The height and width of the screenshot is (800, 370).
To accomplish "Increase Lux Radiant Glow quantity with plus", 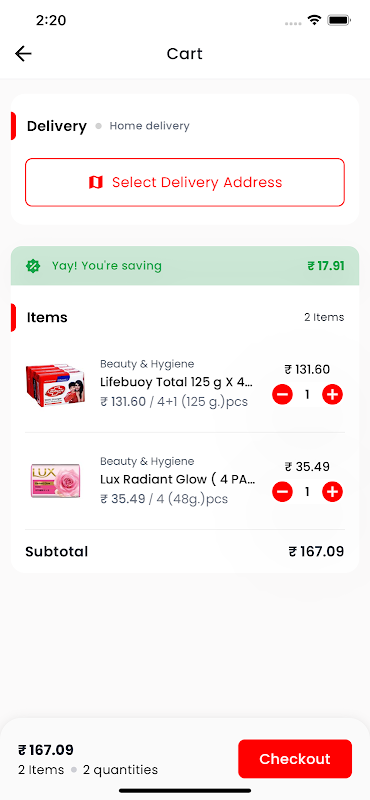I will tap(332, 492).
